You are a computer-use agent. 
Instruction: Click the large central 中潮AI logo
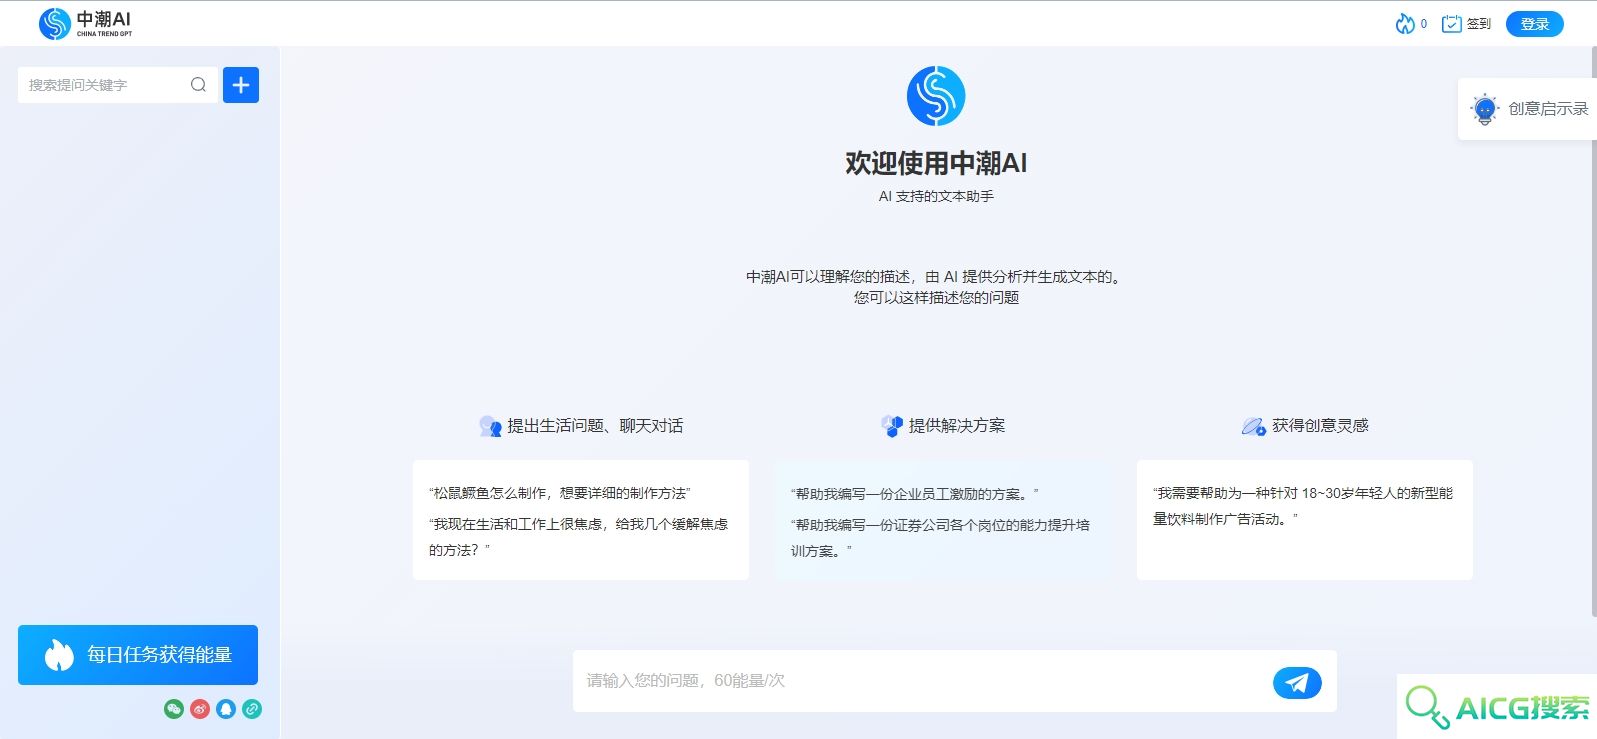(936, 96)
